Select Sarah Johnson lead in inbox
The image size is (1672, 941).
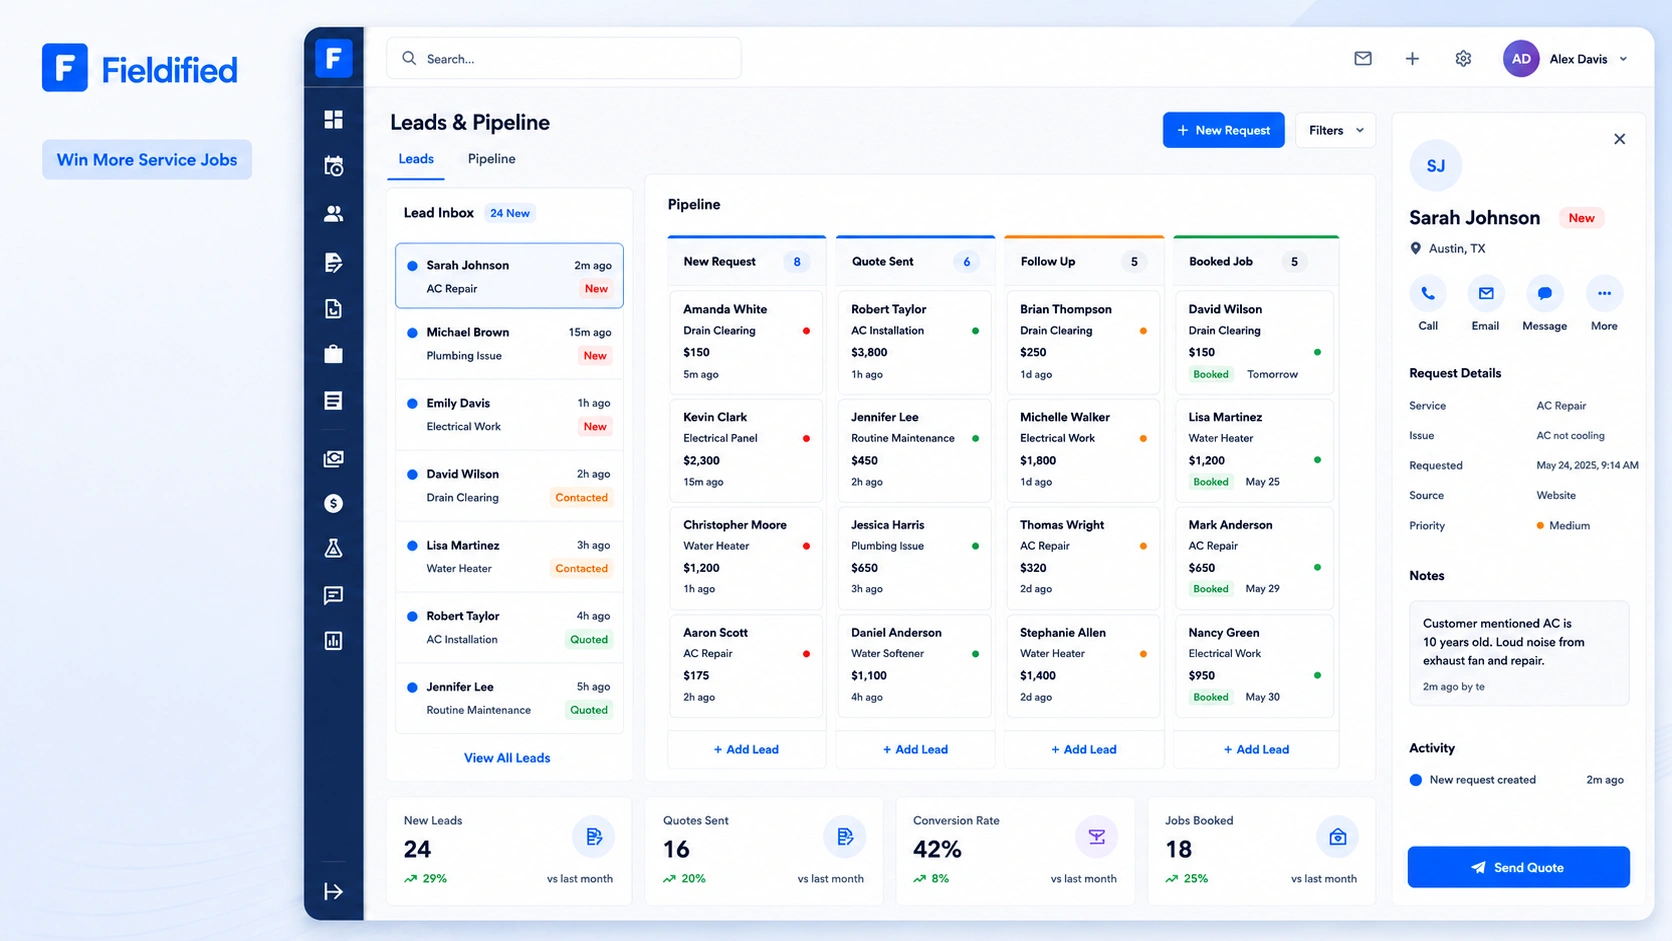tap(509, 276)
